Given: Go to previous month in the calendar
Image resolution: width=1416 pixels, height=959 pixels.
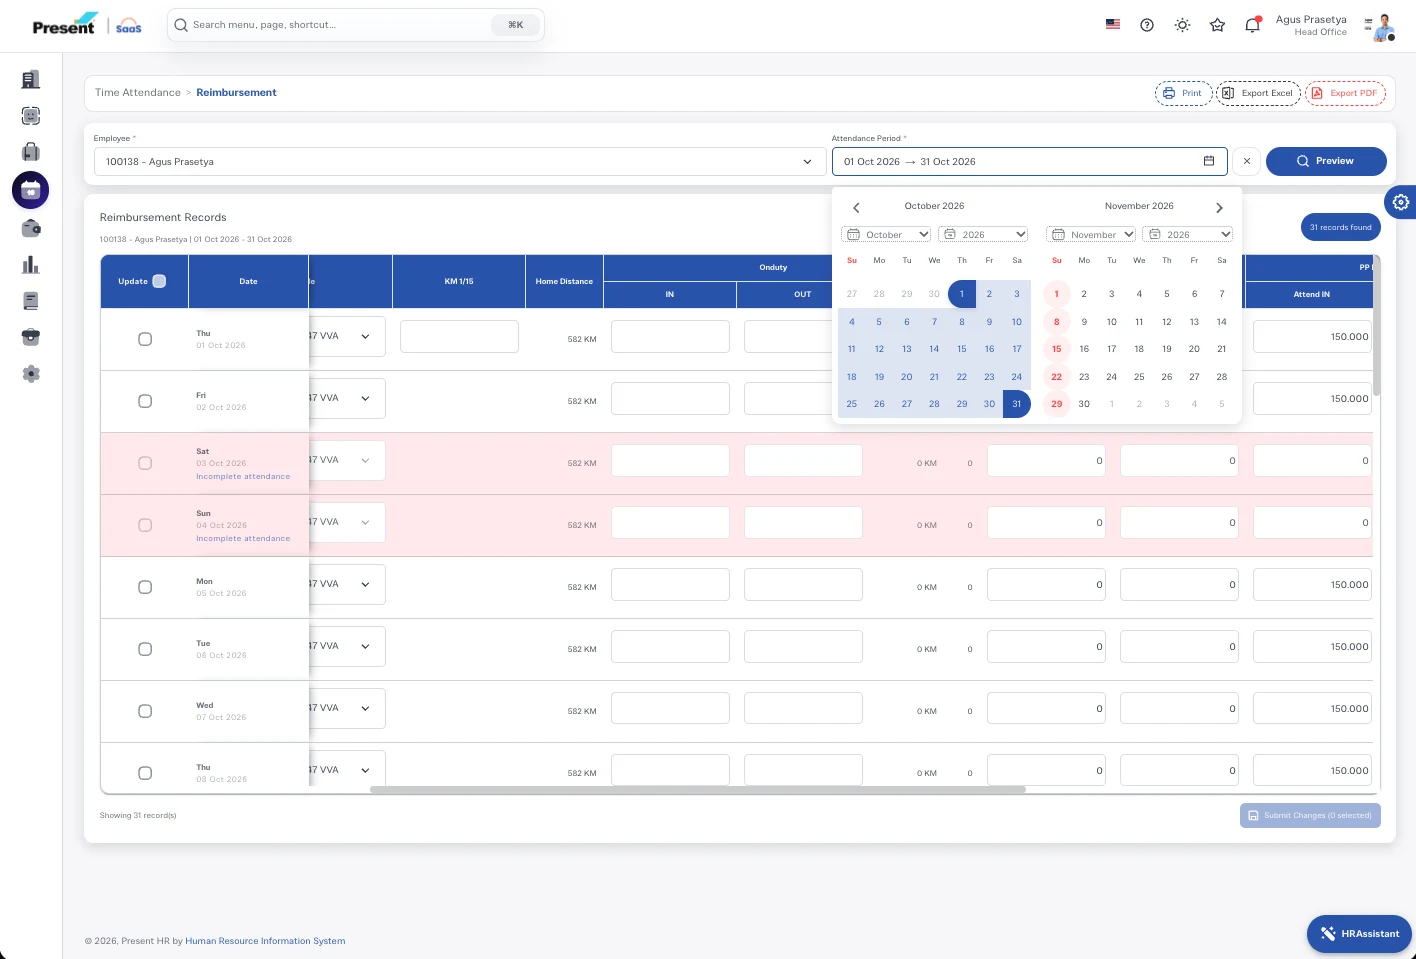Looking at the screenshot, I should 856,208.
